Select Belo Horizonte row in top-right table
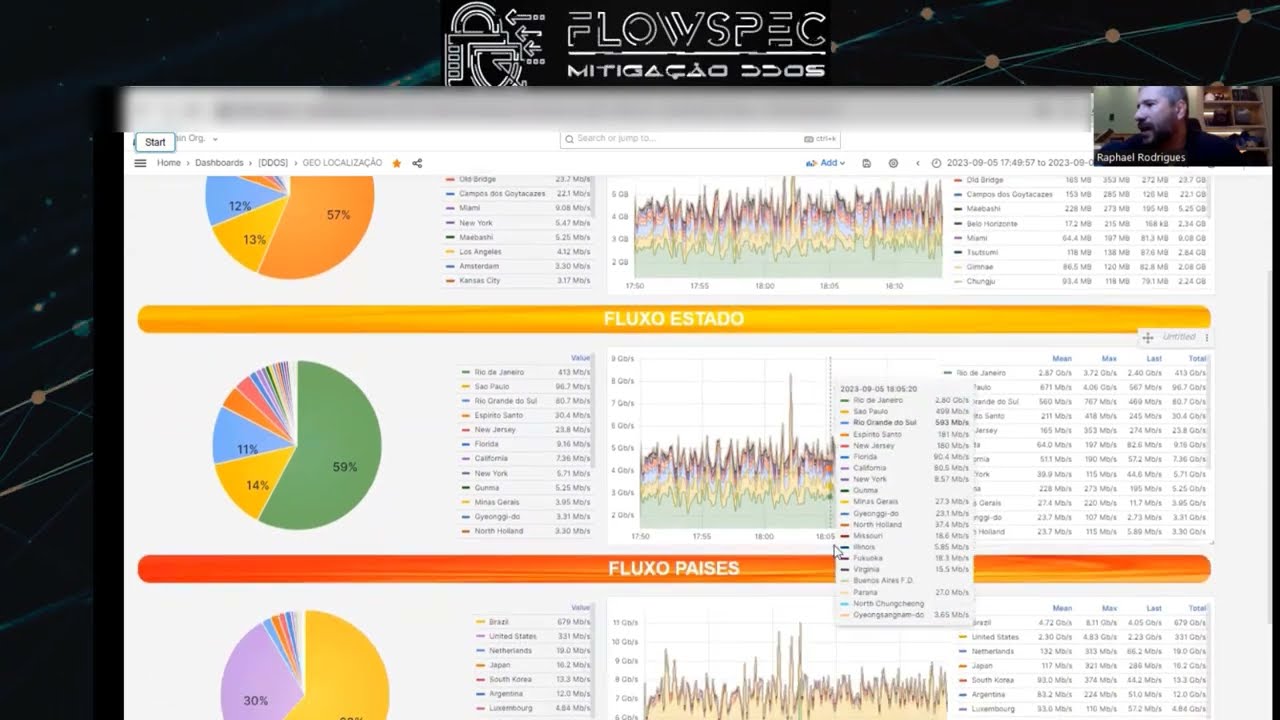 (x=1080, y=223)
